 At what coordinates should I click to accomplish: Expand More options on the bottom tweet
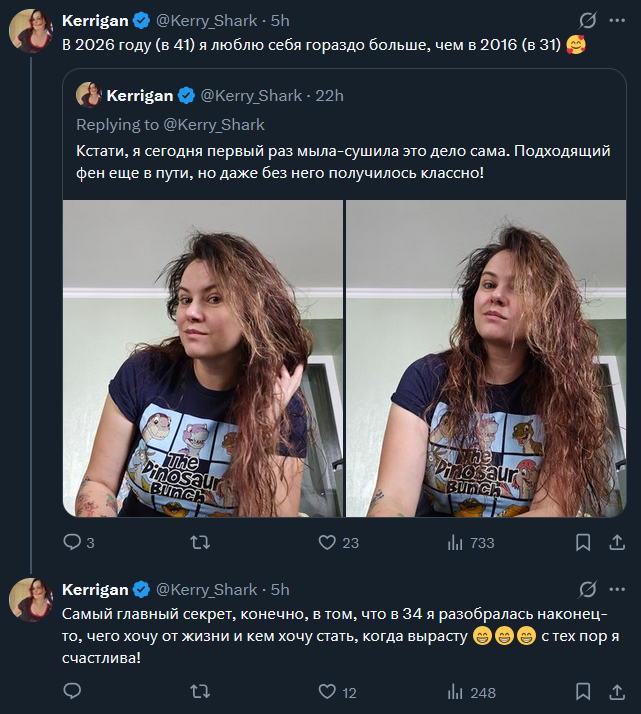point(618,589)
